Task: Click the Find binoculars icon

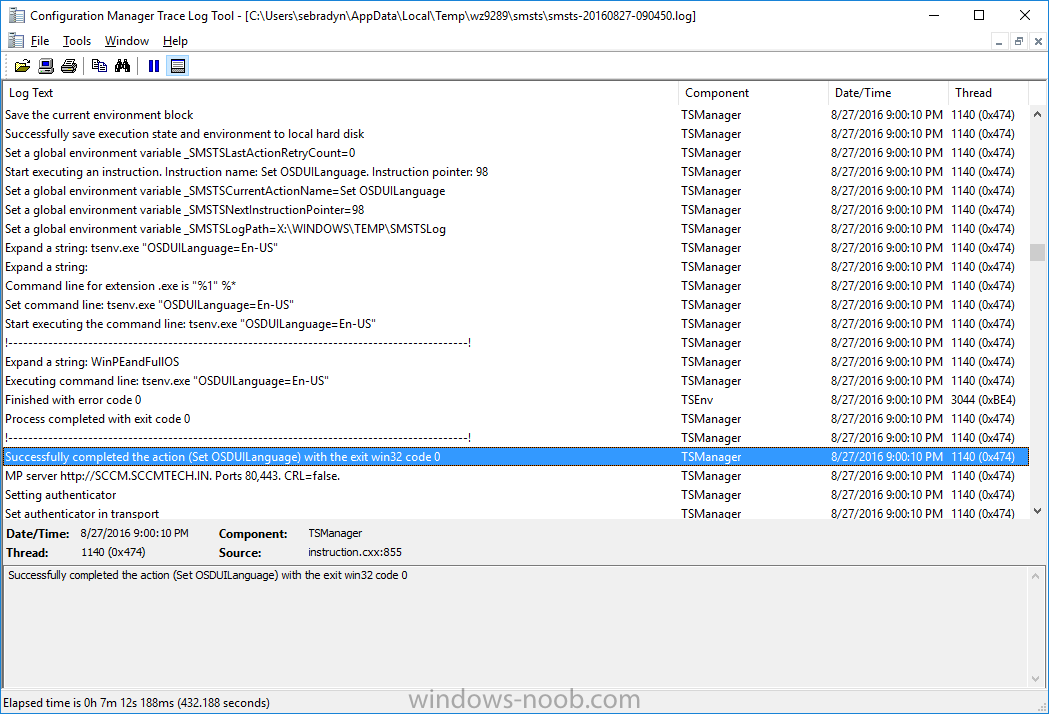Action: tap(122, 66)
